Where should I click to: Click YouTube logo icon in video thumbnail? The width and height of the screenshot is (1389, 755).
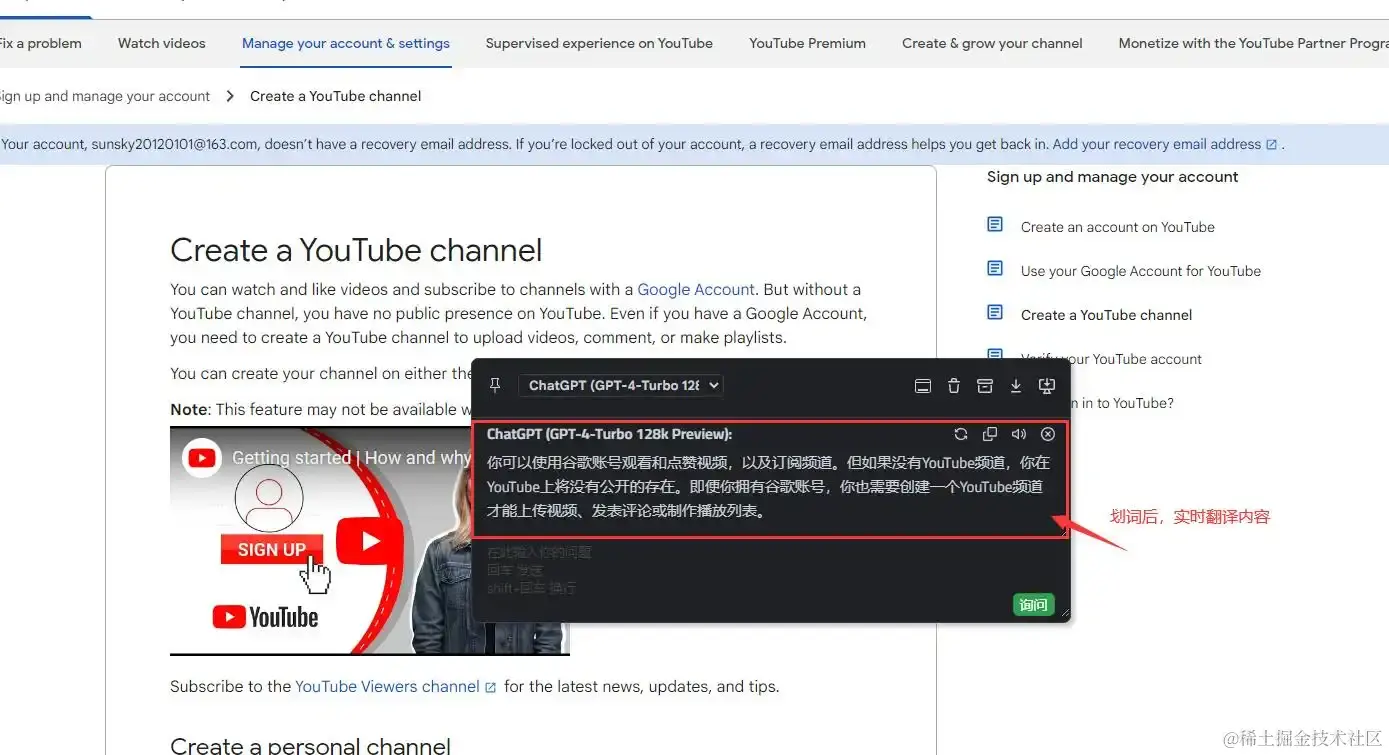203,458
